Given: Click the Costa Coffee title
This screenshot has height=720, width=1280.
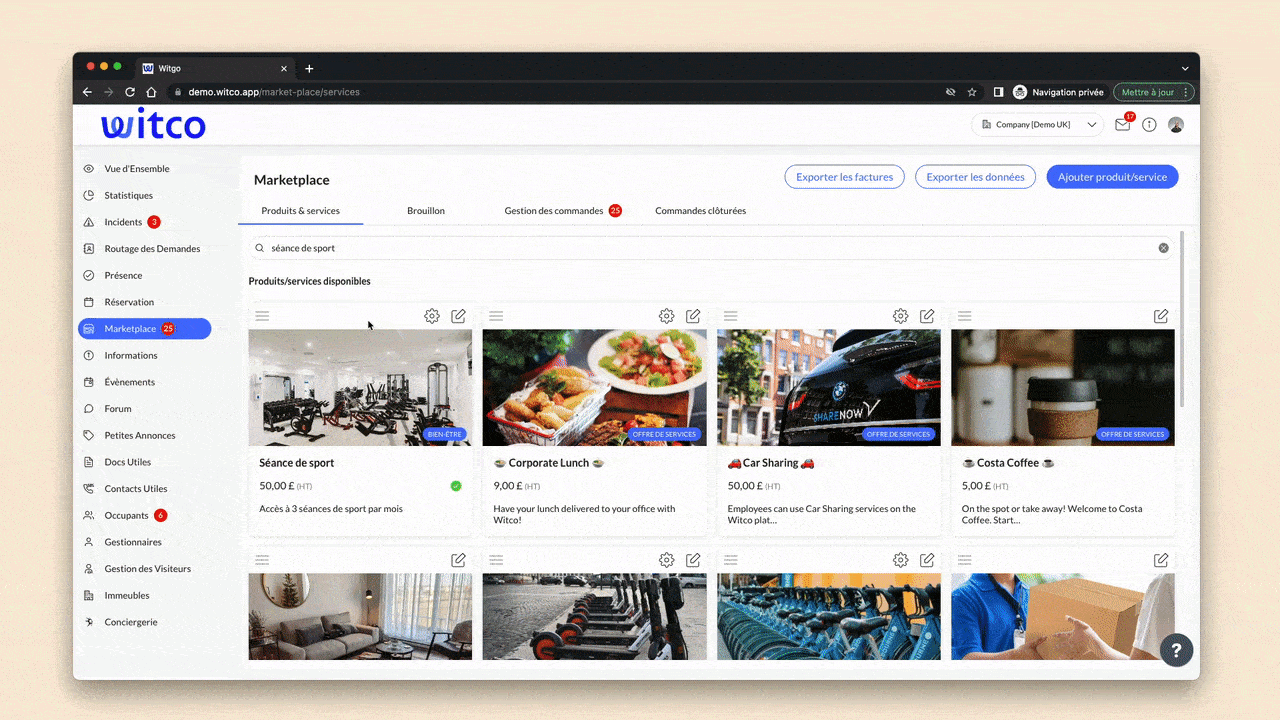Looking at the screenshot, I should [1008, 463].
